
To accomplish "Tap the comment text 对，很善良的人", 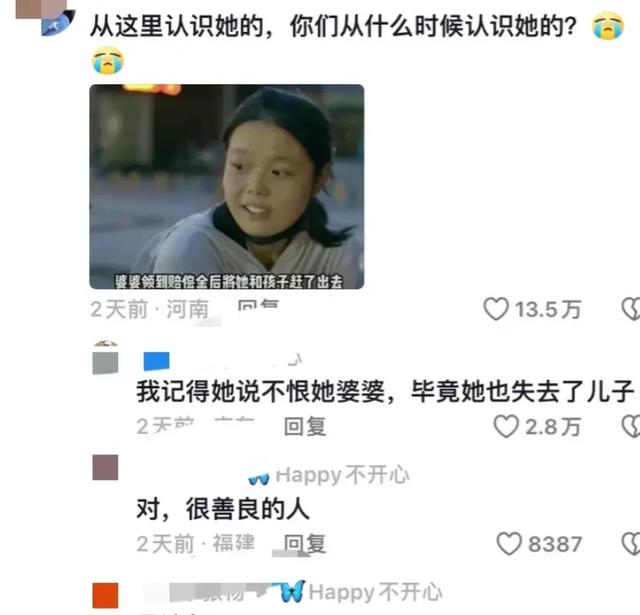I will click(223, 509).
